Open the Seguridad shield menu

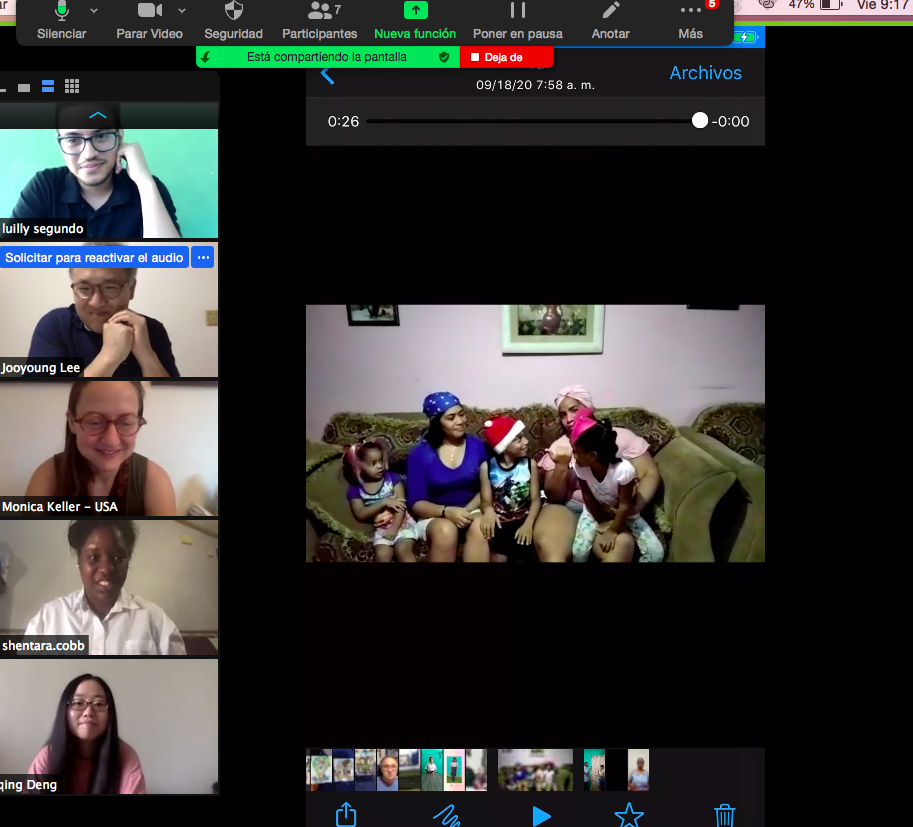233,20
